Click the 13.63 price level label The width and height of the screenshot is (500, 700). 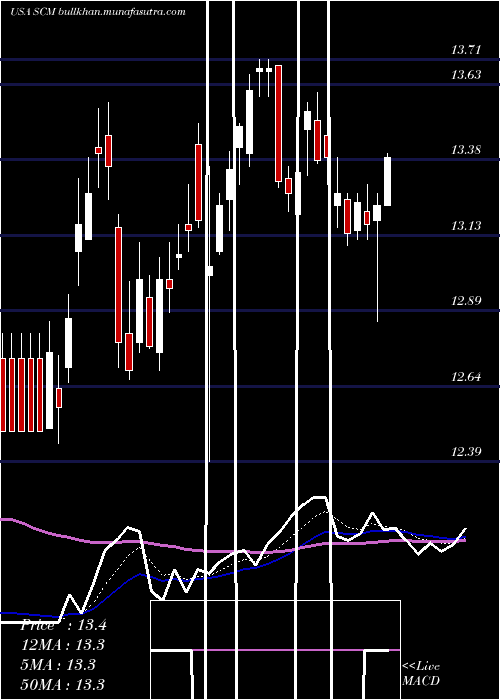(x=466, y=75)
